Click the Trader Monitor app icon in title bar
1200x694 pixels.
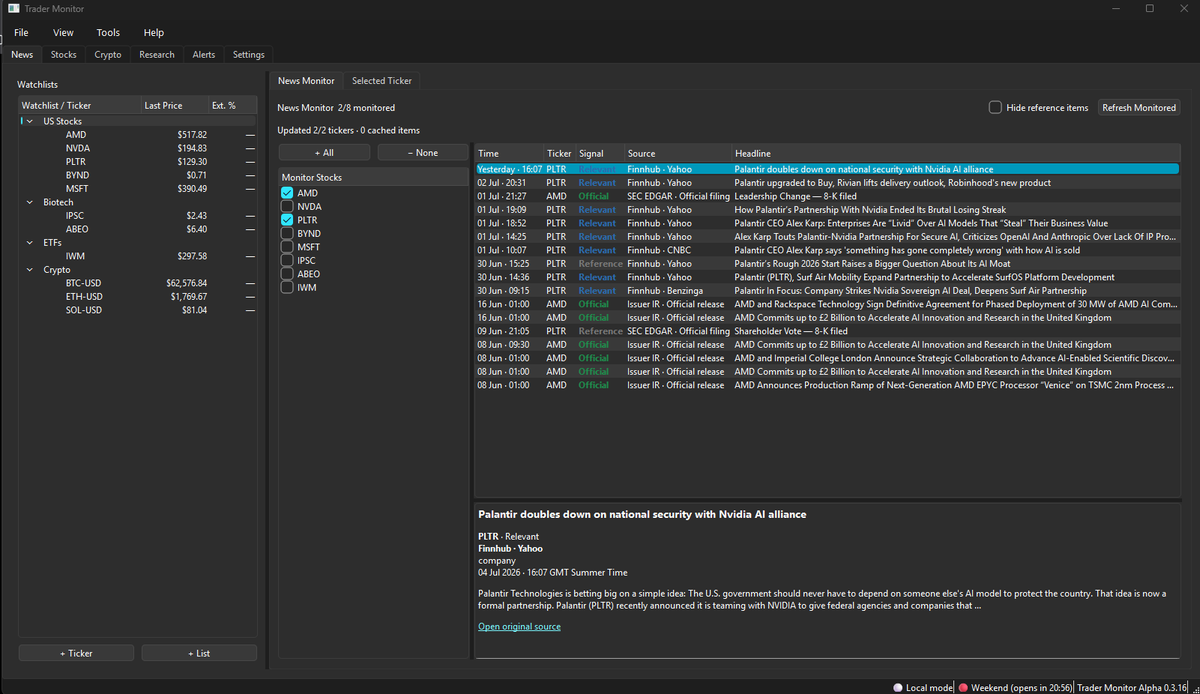pos(13,8)
